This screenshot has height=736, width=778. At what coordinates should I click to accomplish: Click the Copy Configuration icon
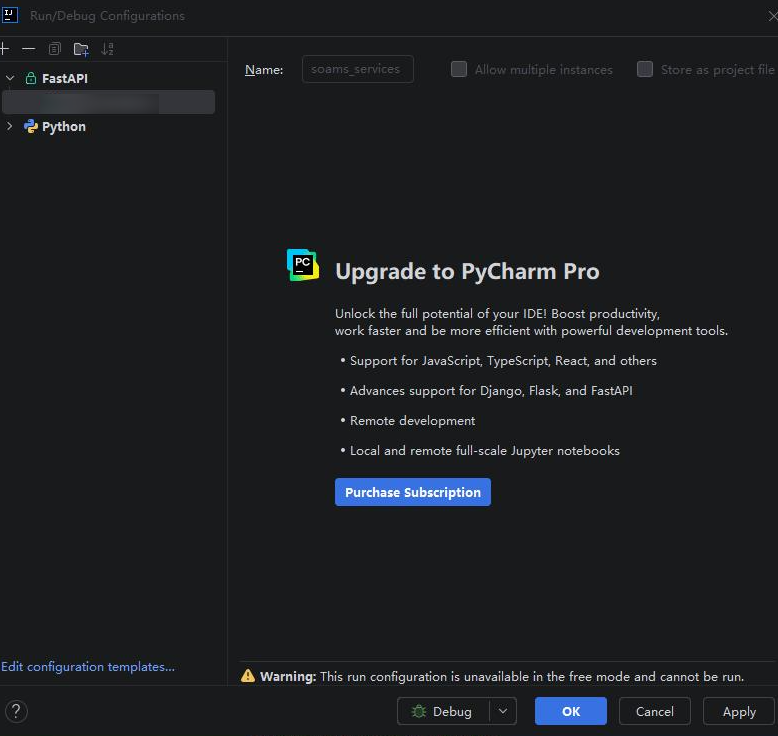coord(55,49)
